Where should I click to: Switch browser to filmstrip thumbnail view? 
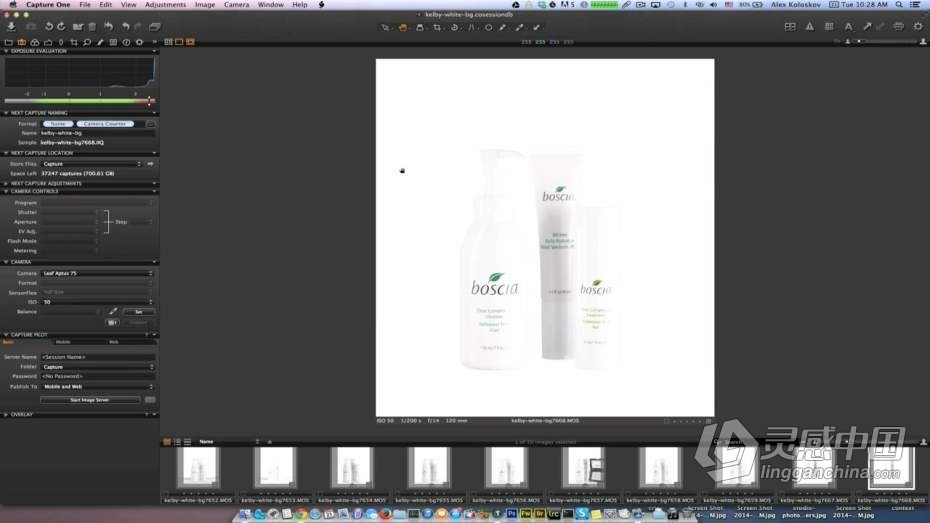click(x=167, y=442)
